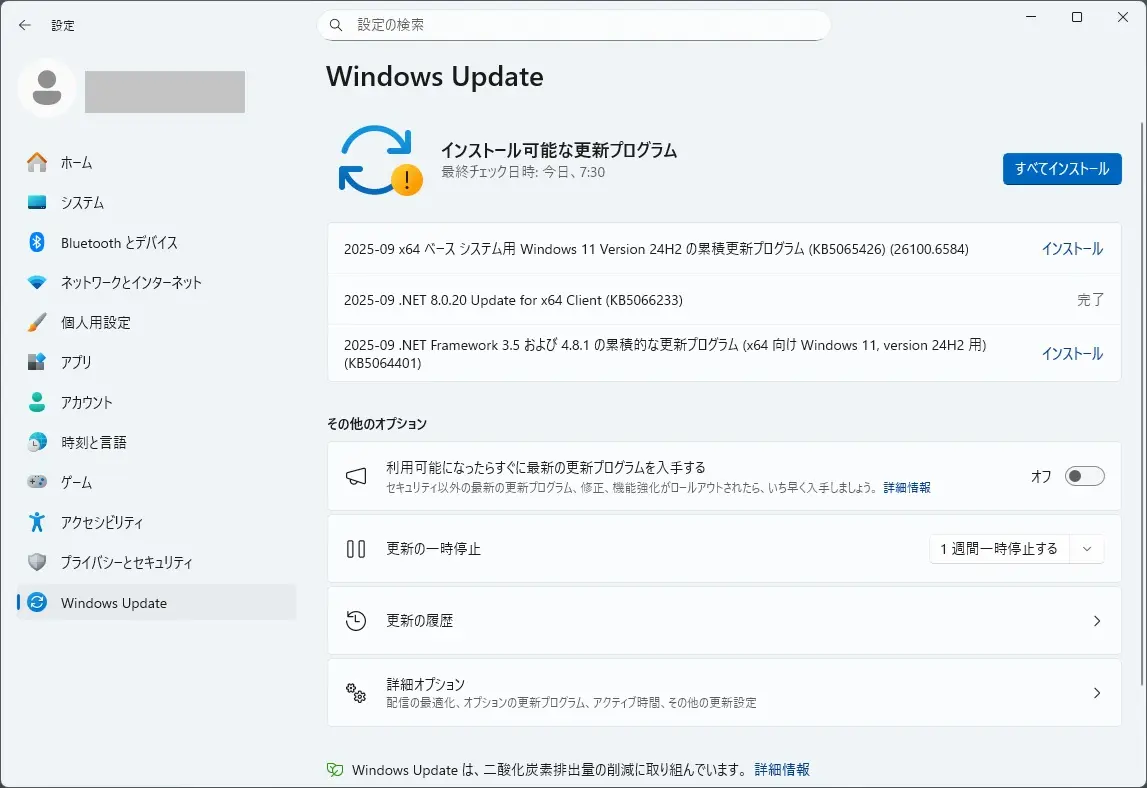Click the Bluetooth icon in sidebar
This screenshot has width=1147, height=788.
click(37, 242)
